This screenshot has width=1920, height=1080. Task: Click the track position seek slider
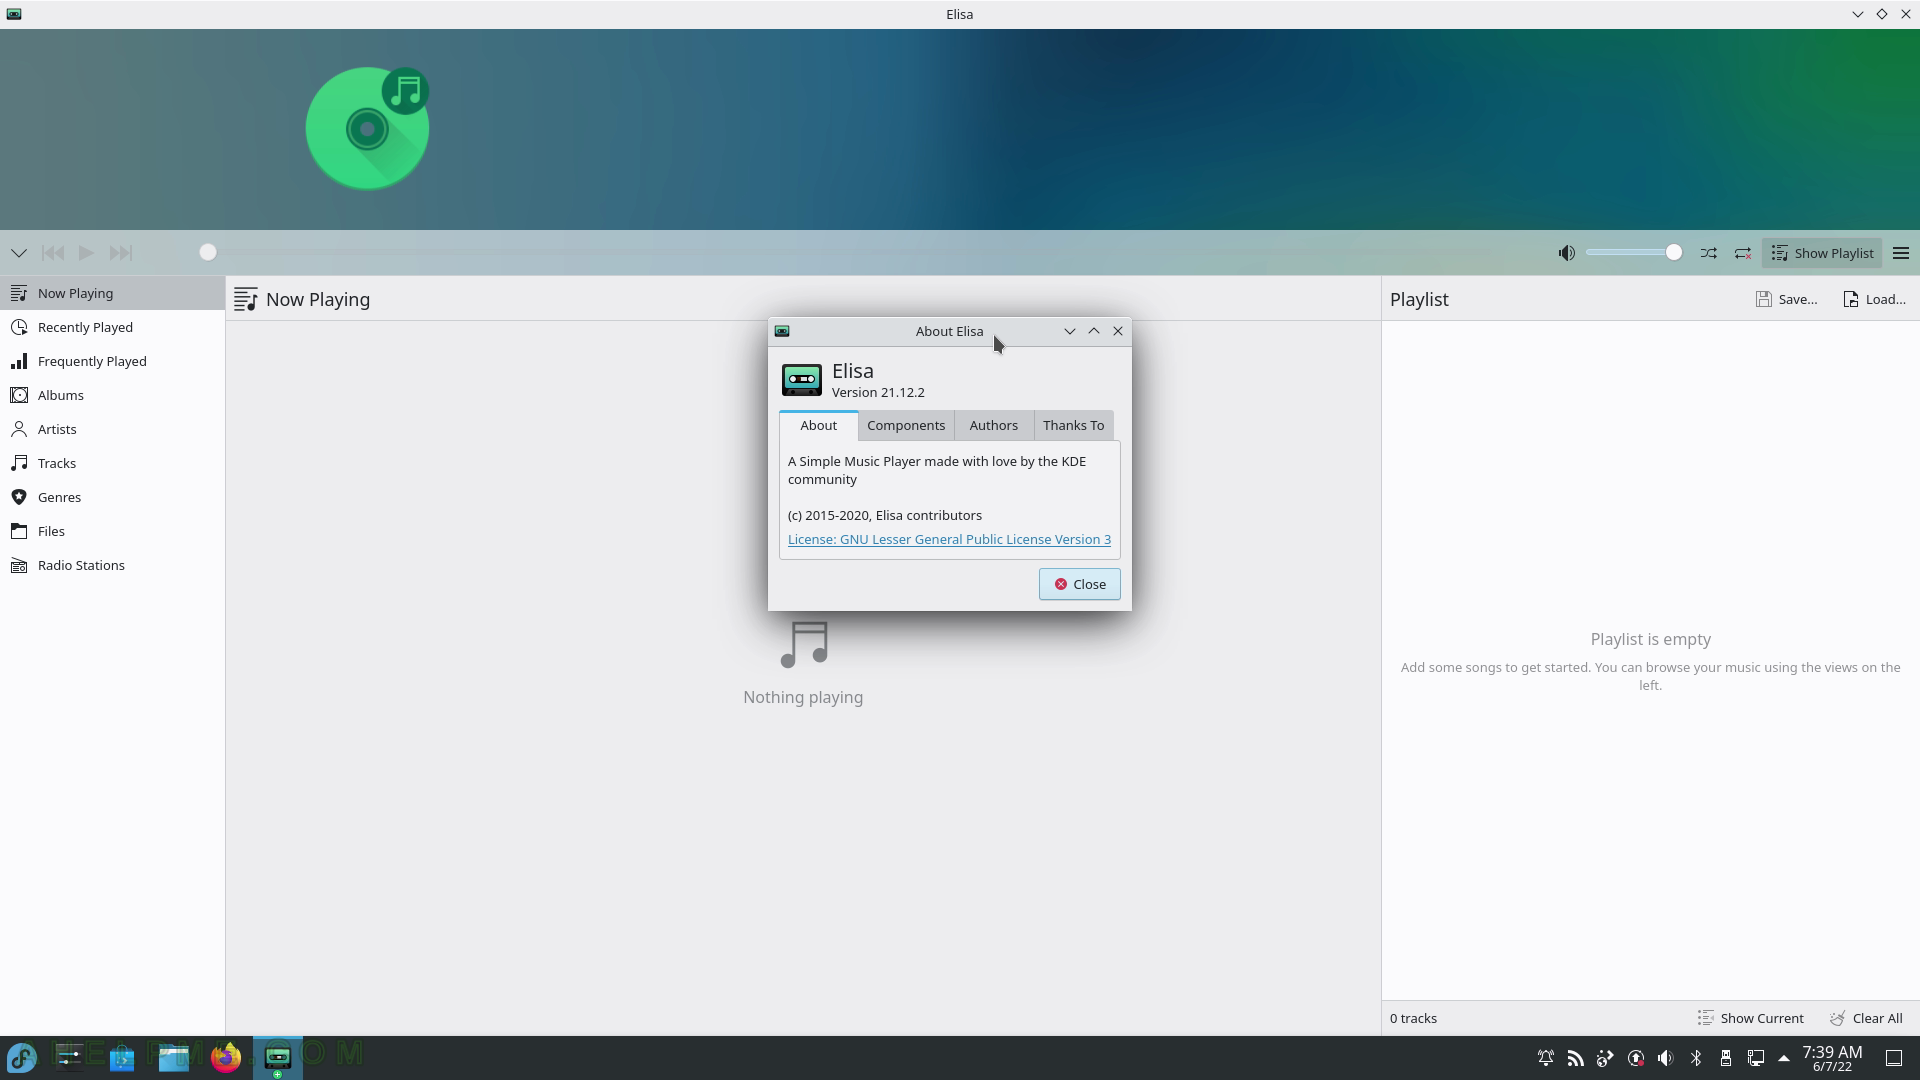850,252
